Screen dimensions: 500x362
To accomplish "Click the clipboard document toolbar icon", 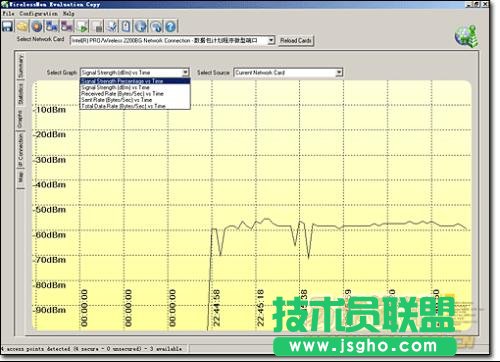I will click(x=126, y=26).
